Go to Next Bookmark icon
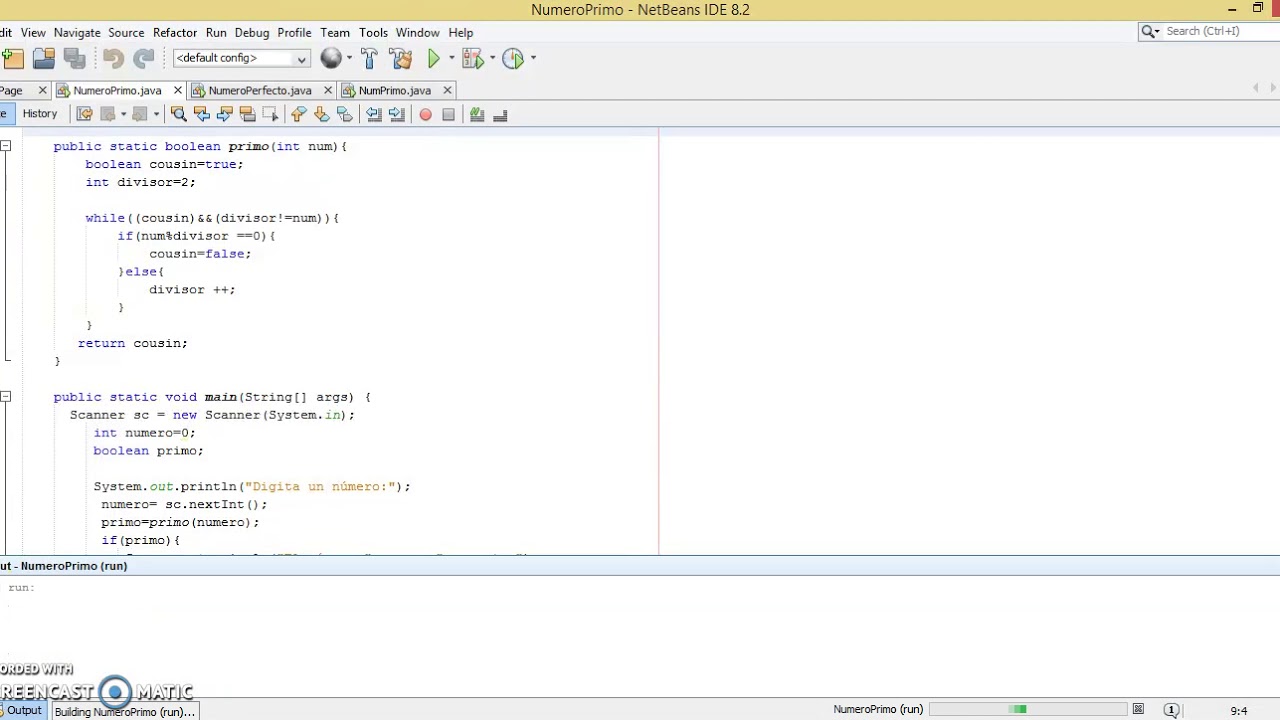The width and height of the screenshot is (1280, 720). click(x=322, y=115)
